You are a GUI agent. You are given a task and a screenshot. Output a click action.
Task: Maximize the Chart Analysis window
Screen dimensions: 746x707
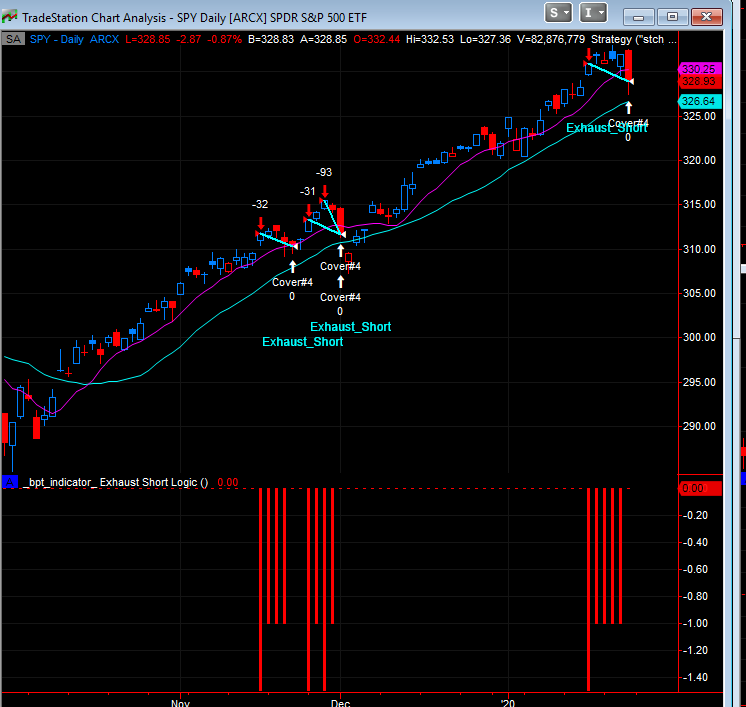[x=672, y=15]
